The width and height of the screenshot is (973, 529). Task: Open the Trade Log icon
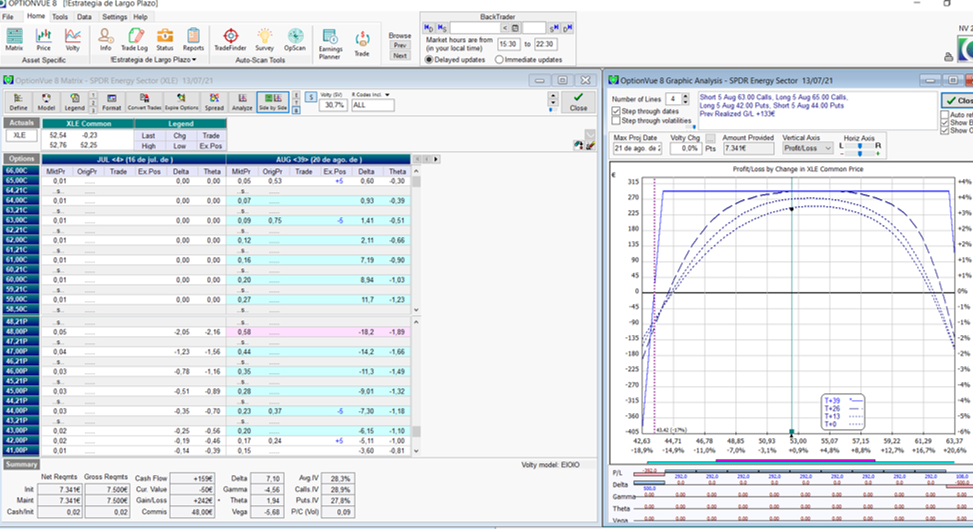135,40
